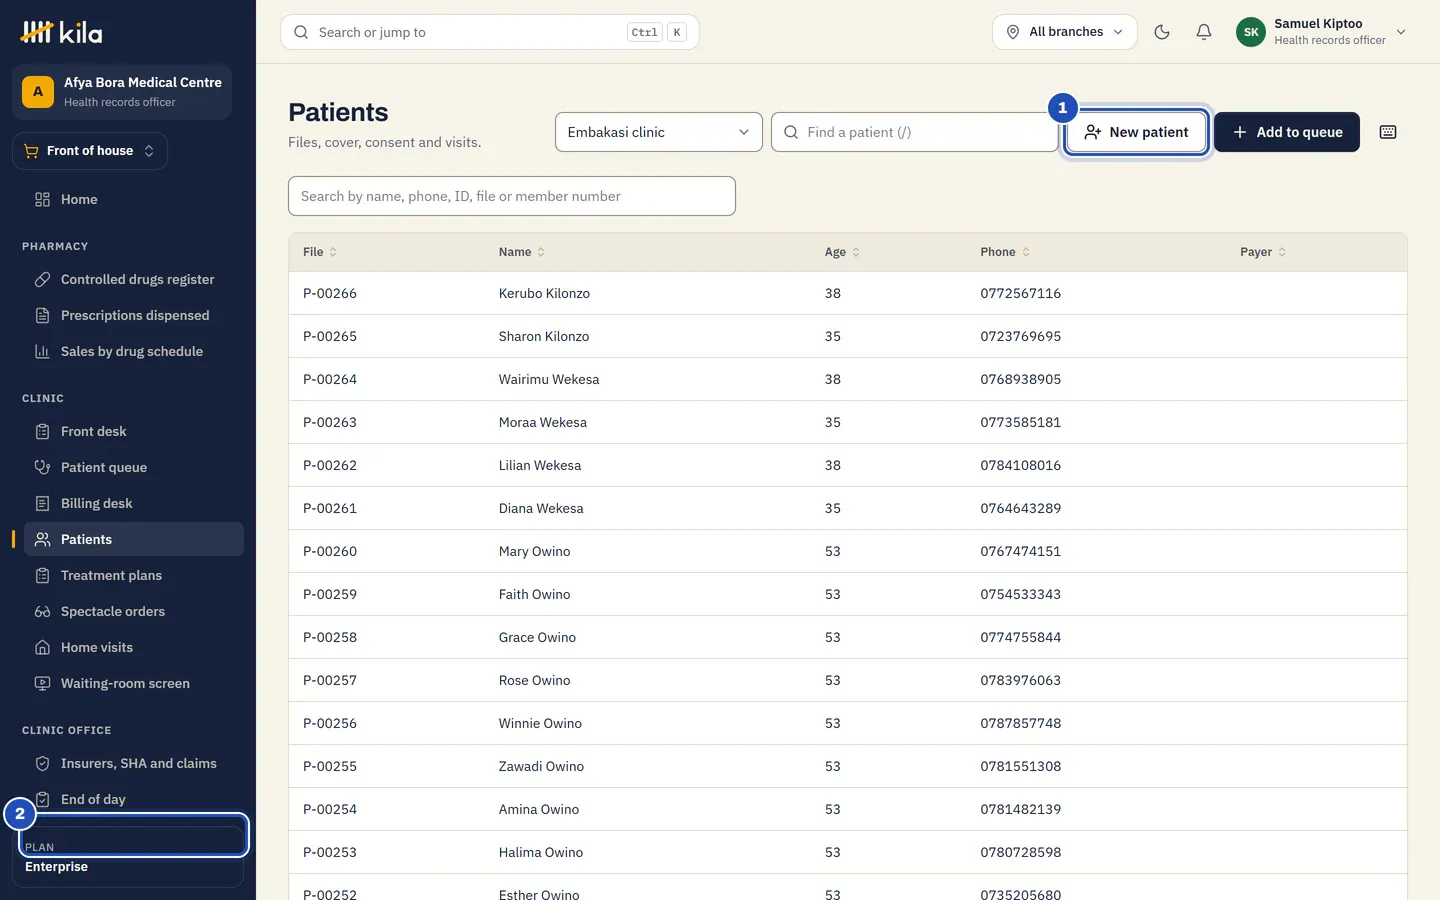
Task: Open patient Halima Owino
Action: [x=541, y=853]
